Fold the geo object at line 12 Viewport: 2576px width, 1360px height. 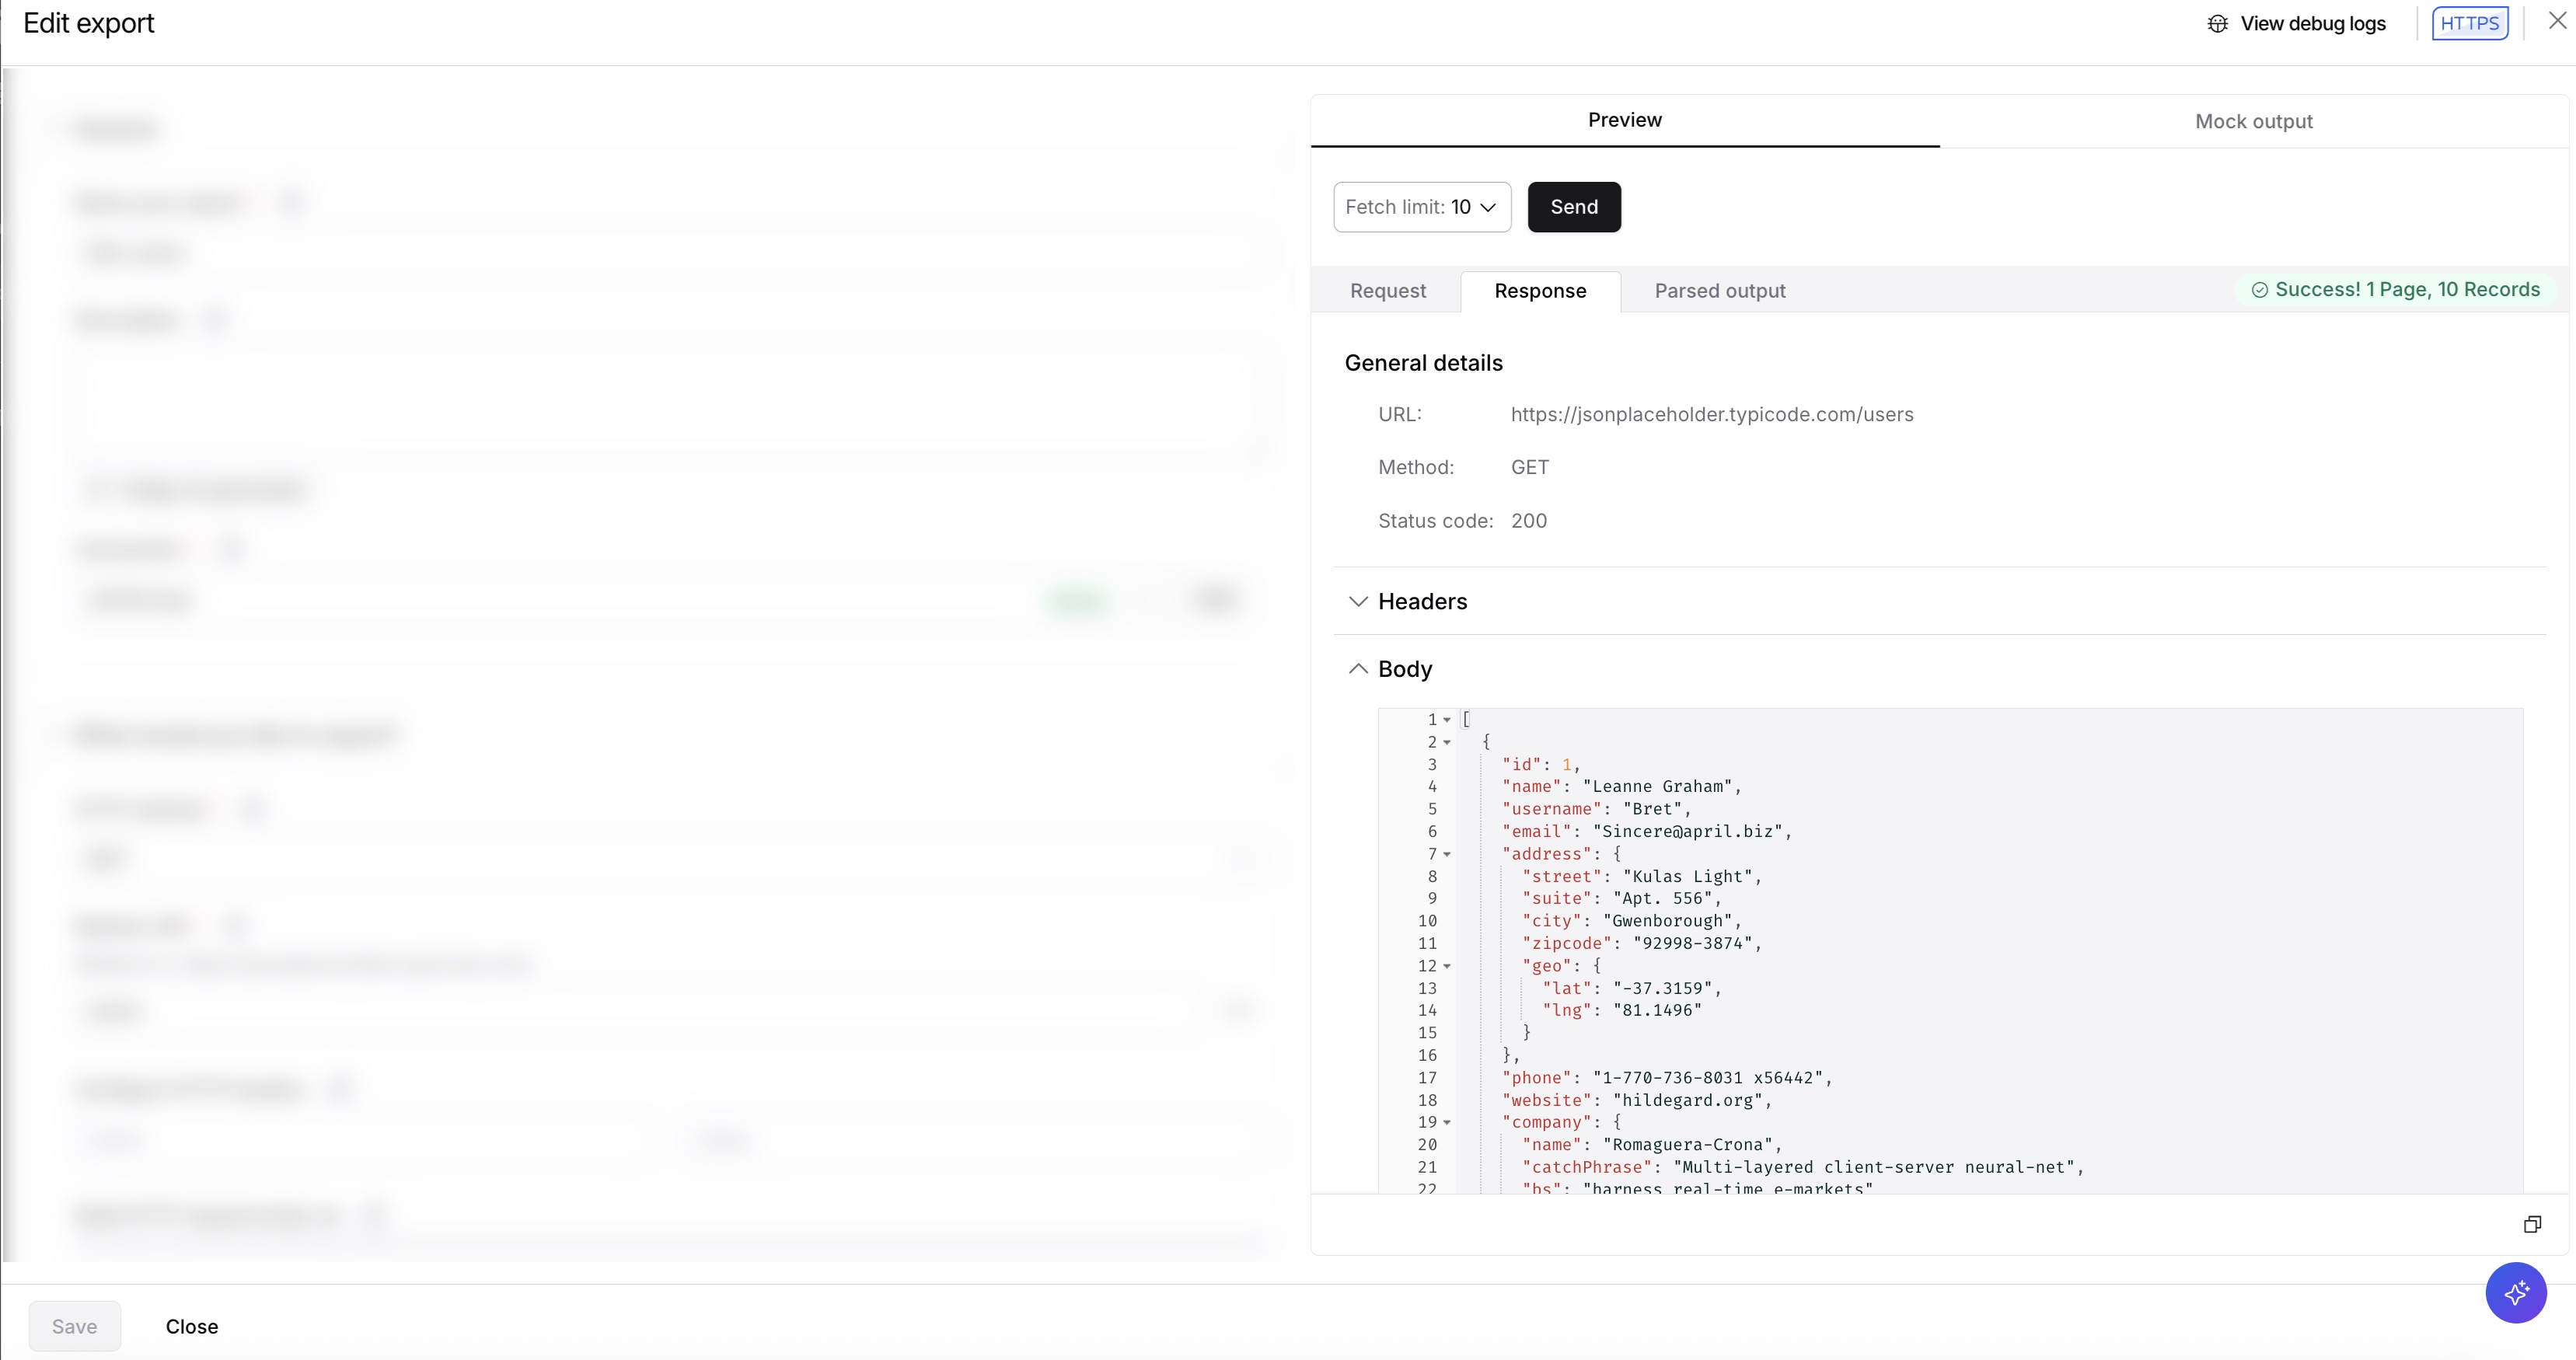tap(1446, 966)
